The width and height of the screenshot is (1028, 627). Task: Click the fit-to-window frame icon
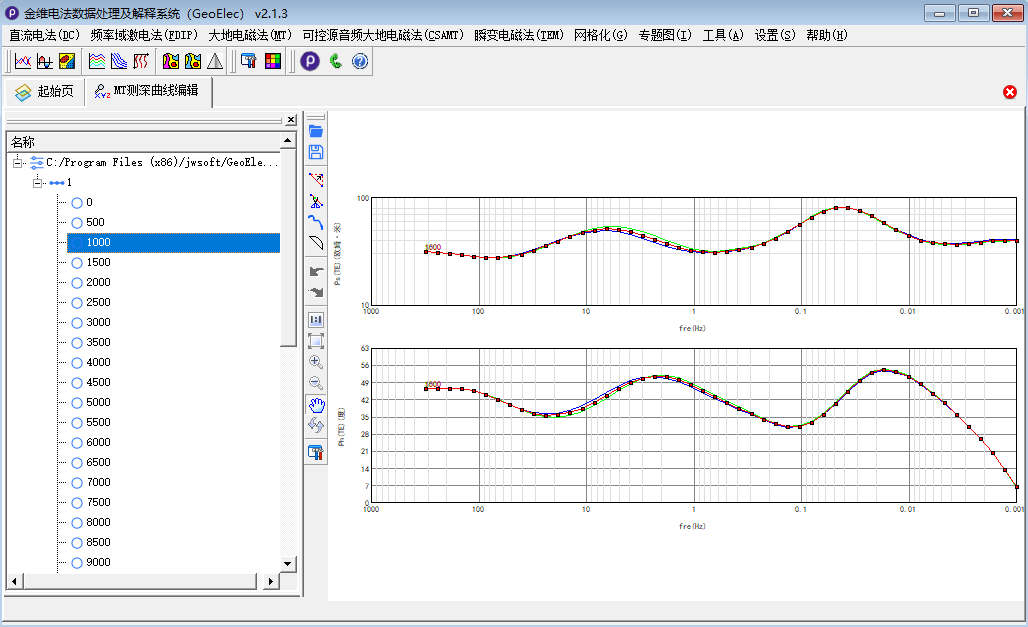pos(316,341)
